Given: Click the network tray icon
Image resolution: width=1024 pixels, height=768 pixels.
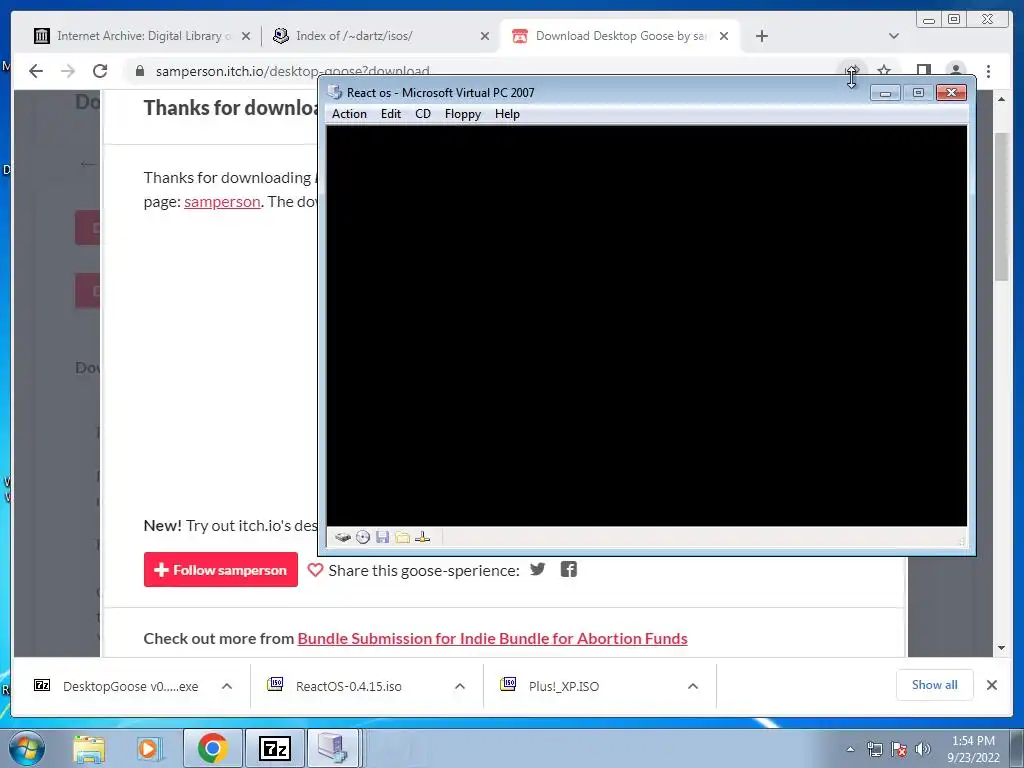Looking at the screenshot, I should [874, 749].
